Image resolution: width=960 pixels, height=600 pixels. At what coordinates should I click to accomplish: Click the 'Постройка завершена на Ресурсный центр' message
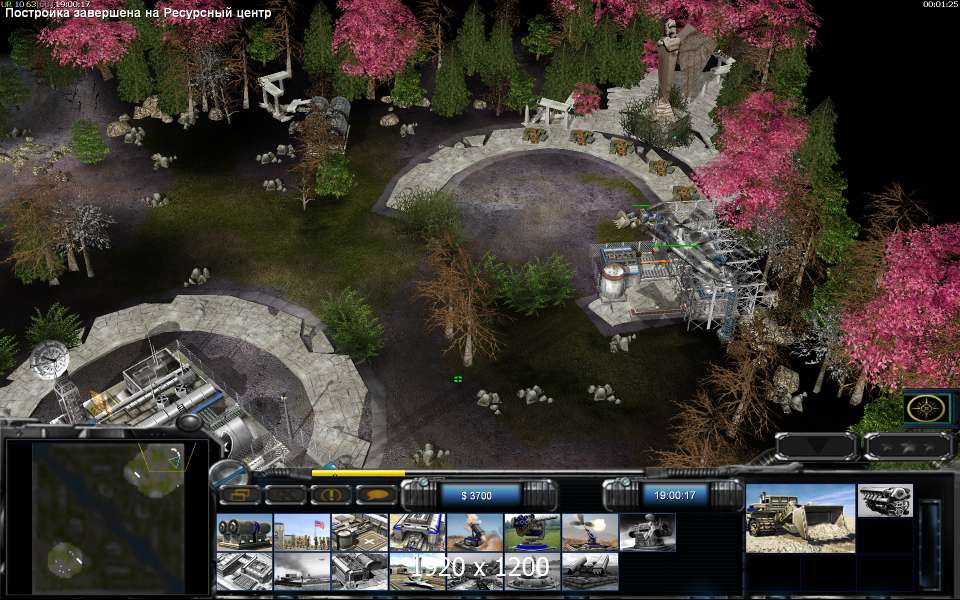[x=138, y=13]
